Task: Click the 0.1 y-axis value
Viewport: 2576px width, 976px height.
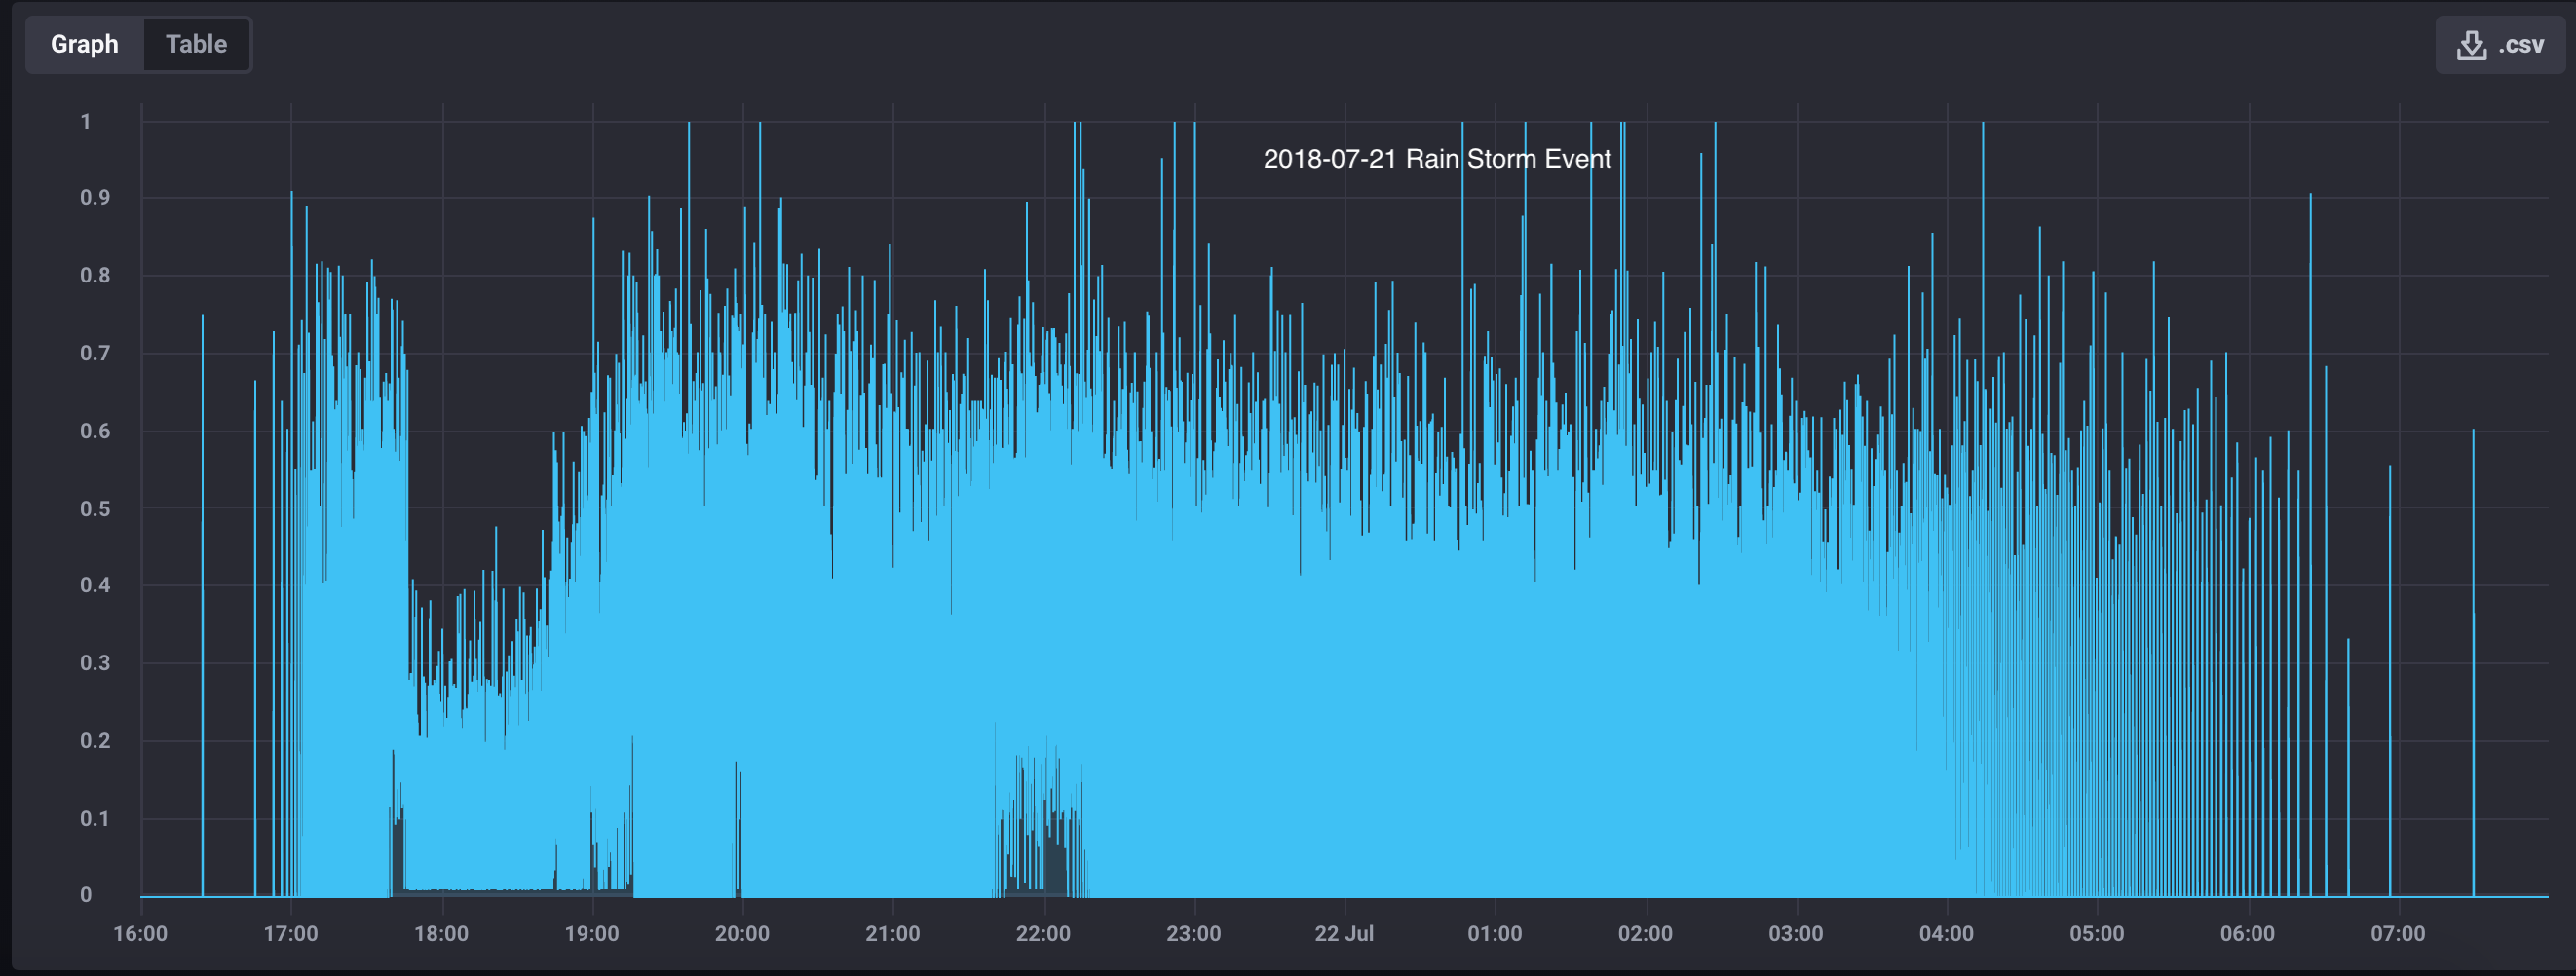Action: click(95, 820)
